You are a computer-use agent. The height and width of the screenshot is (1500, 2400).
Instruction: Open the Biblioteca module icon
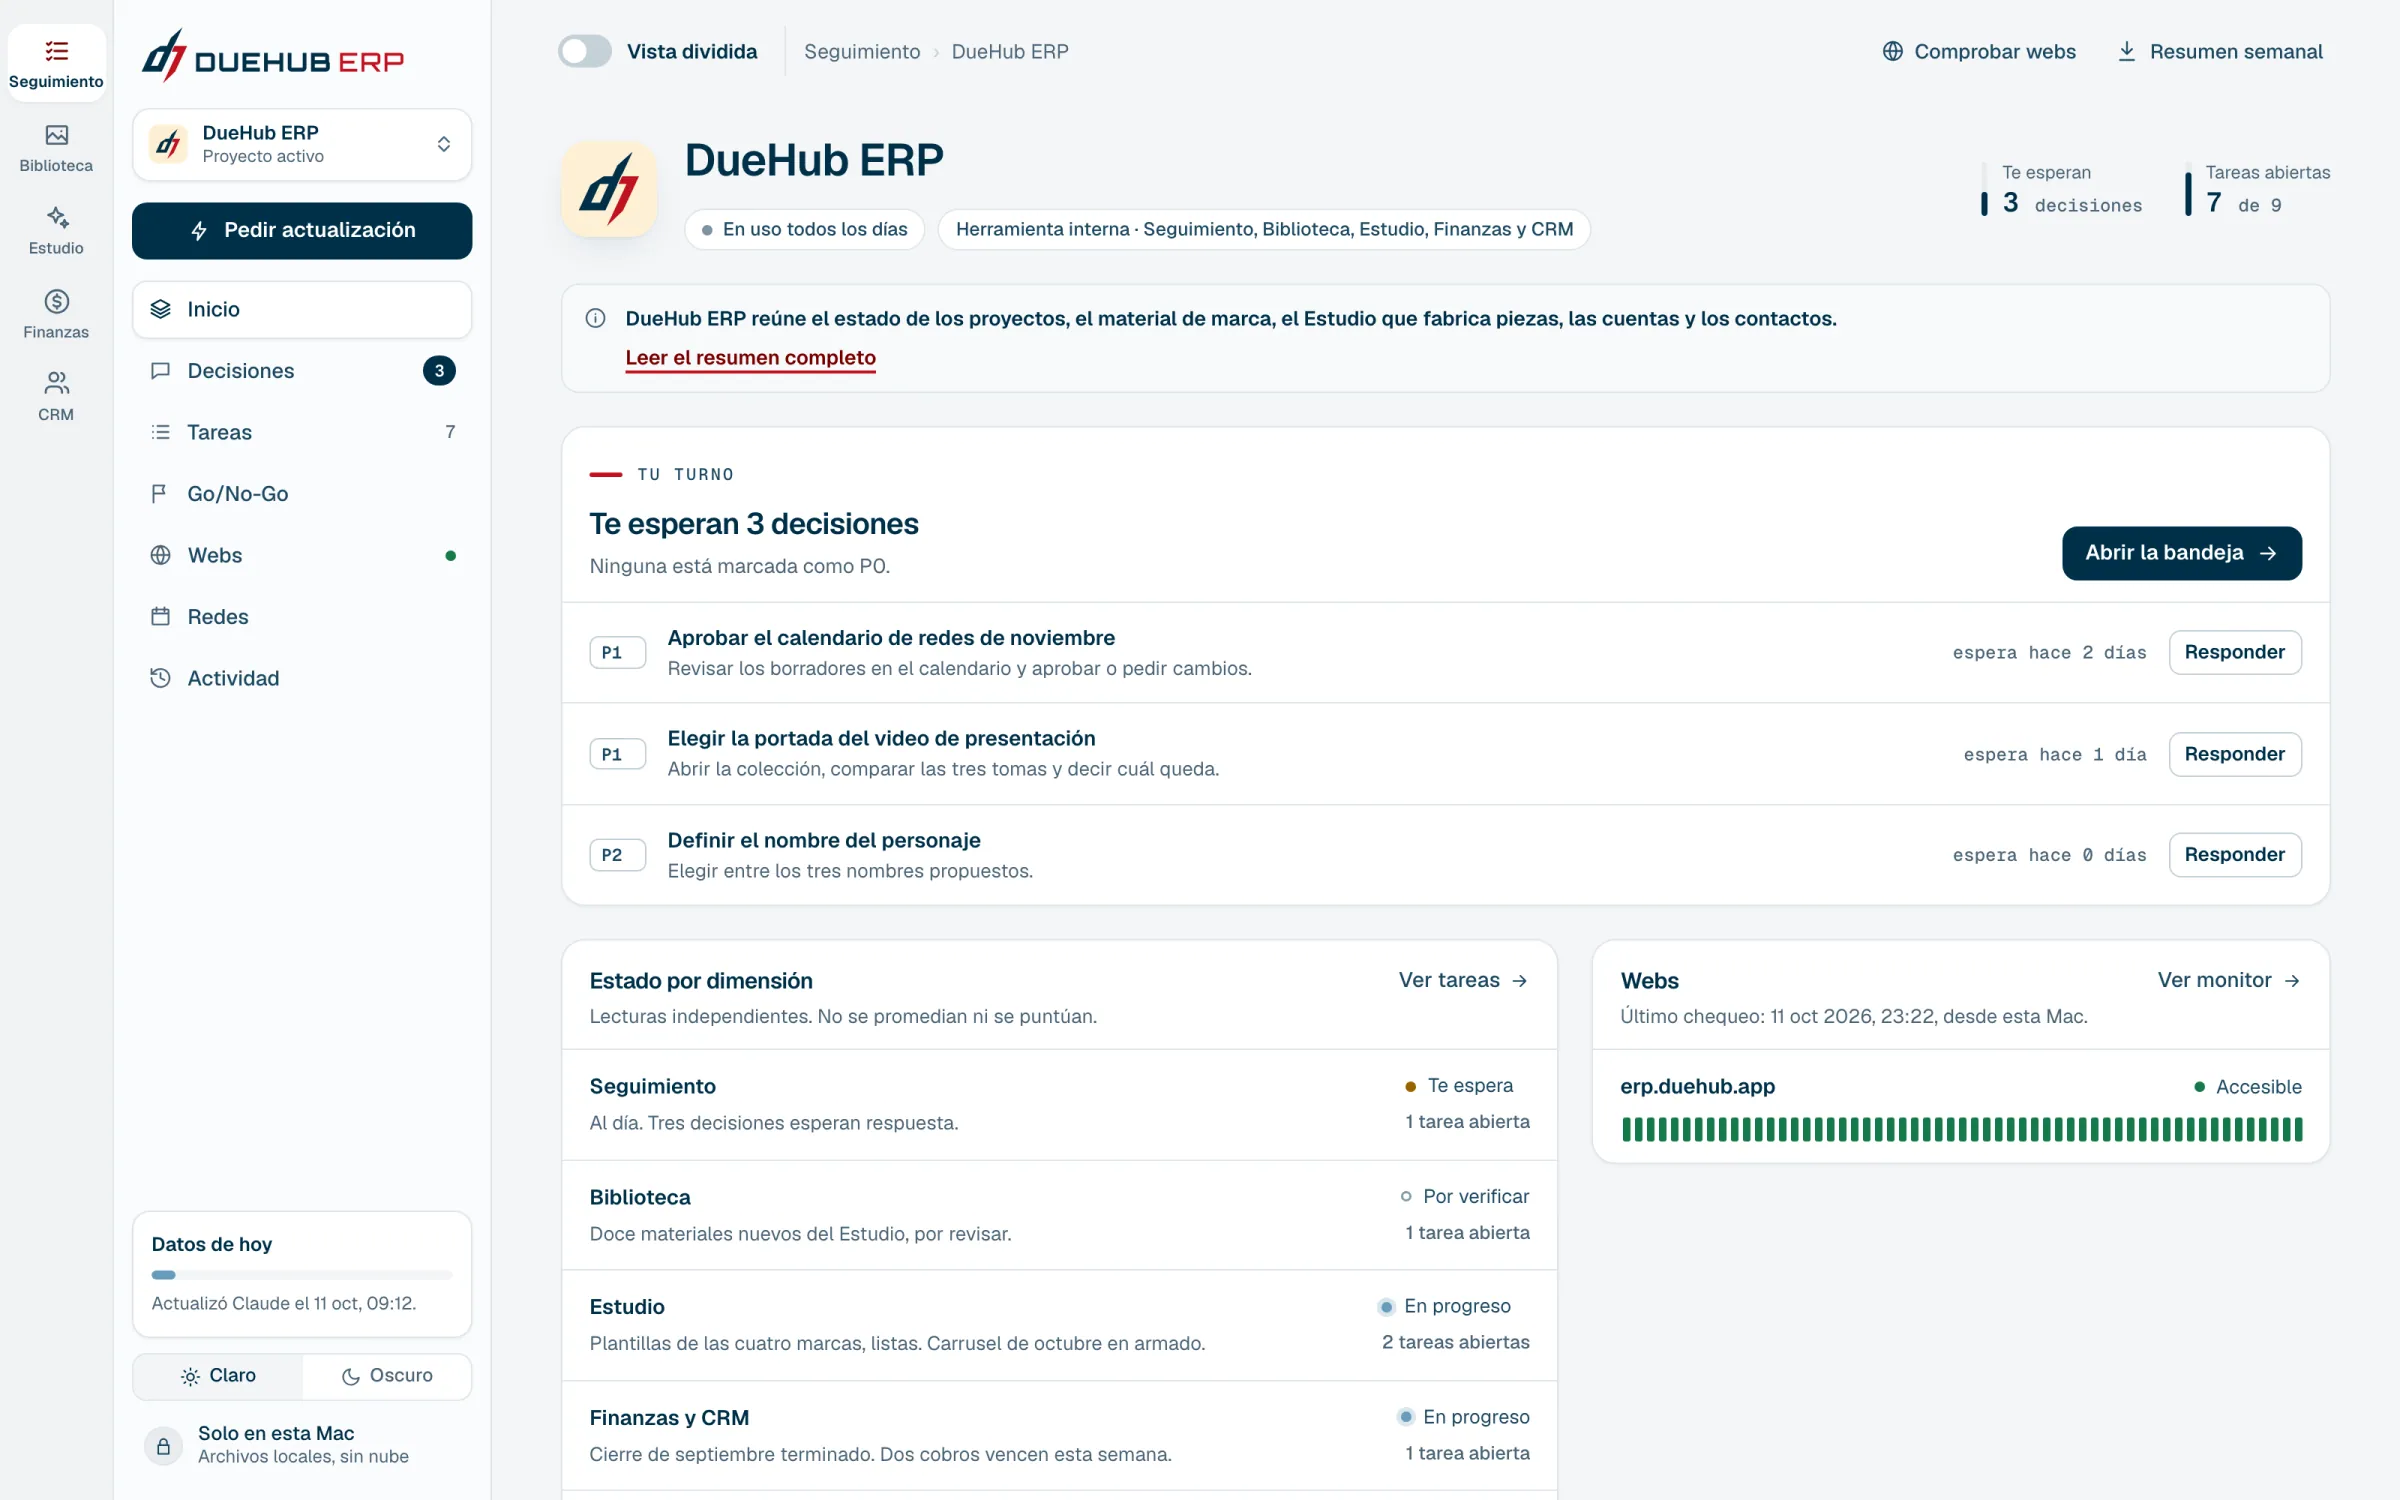[56, 135]
